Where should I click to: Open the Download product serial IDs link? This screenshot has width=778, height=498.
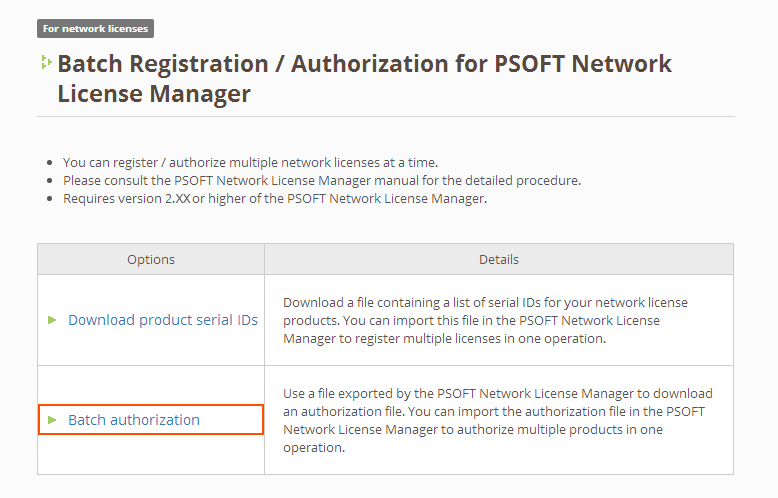163,320
